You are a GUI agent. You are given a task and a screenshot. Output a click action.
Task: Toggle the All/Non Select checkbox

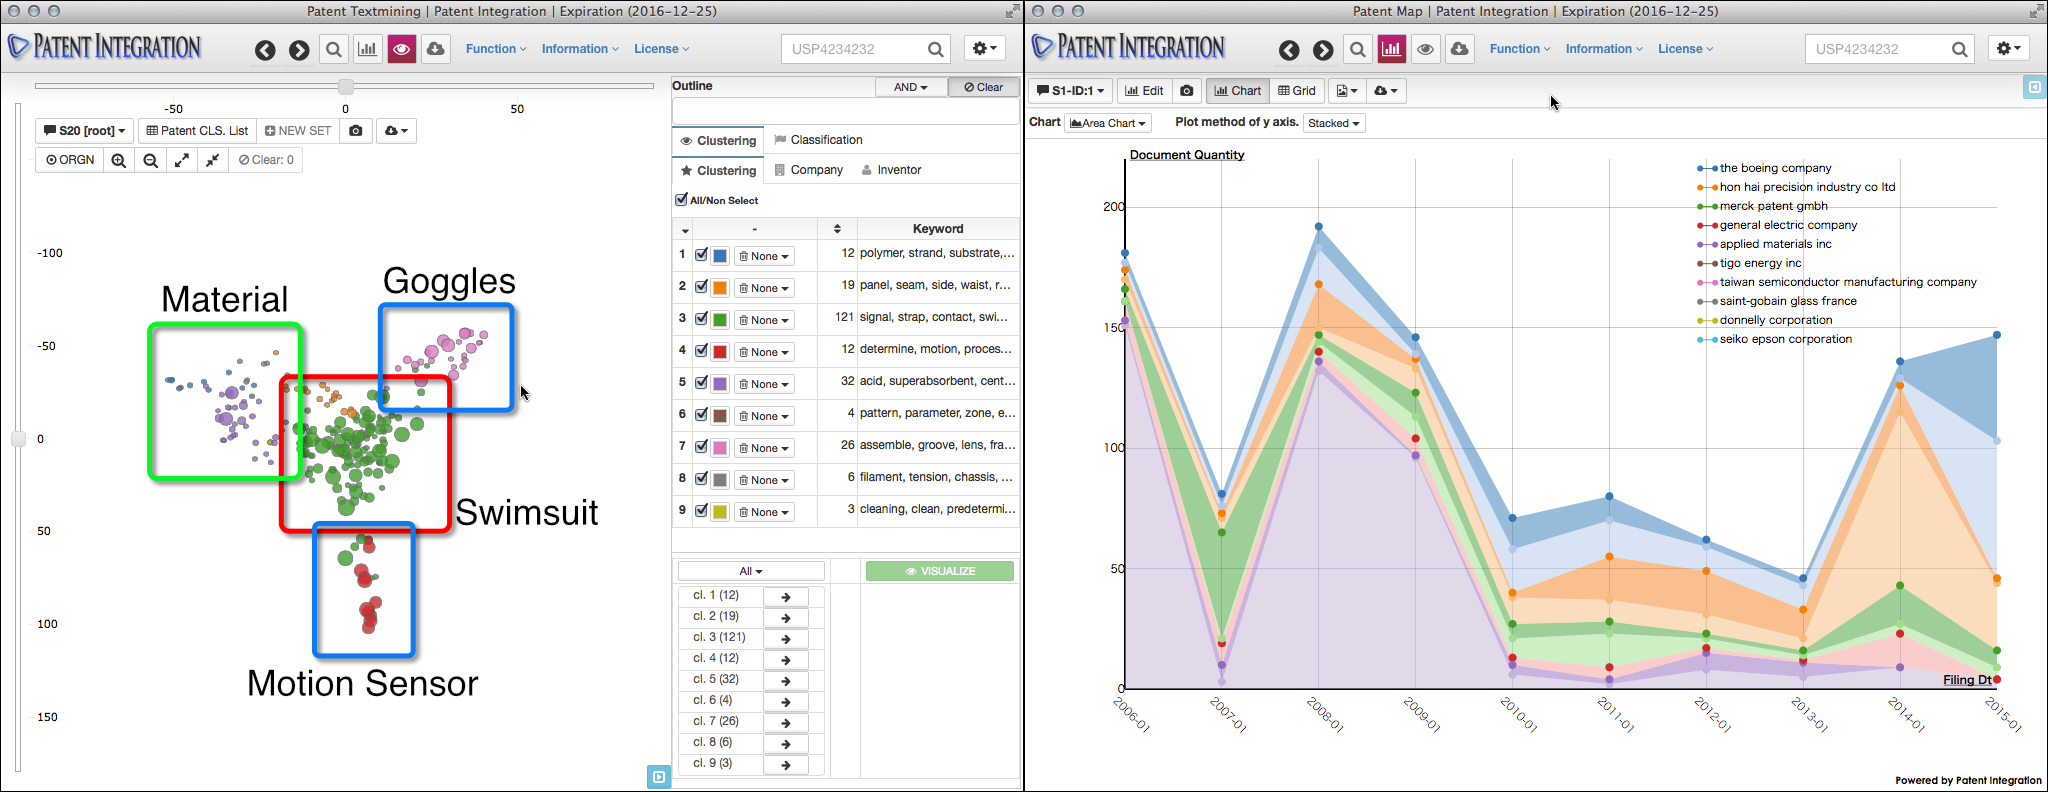click(682, 200)
